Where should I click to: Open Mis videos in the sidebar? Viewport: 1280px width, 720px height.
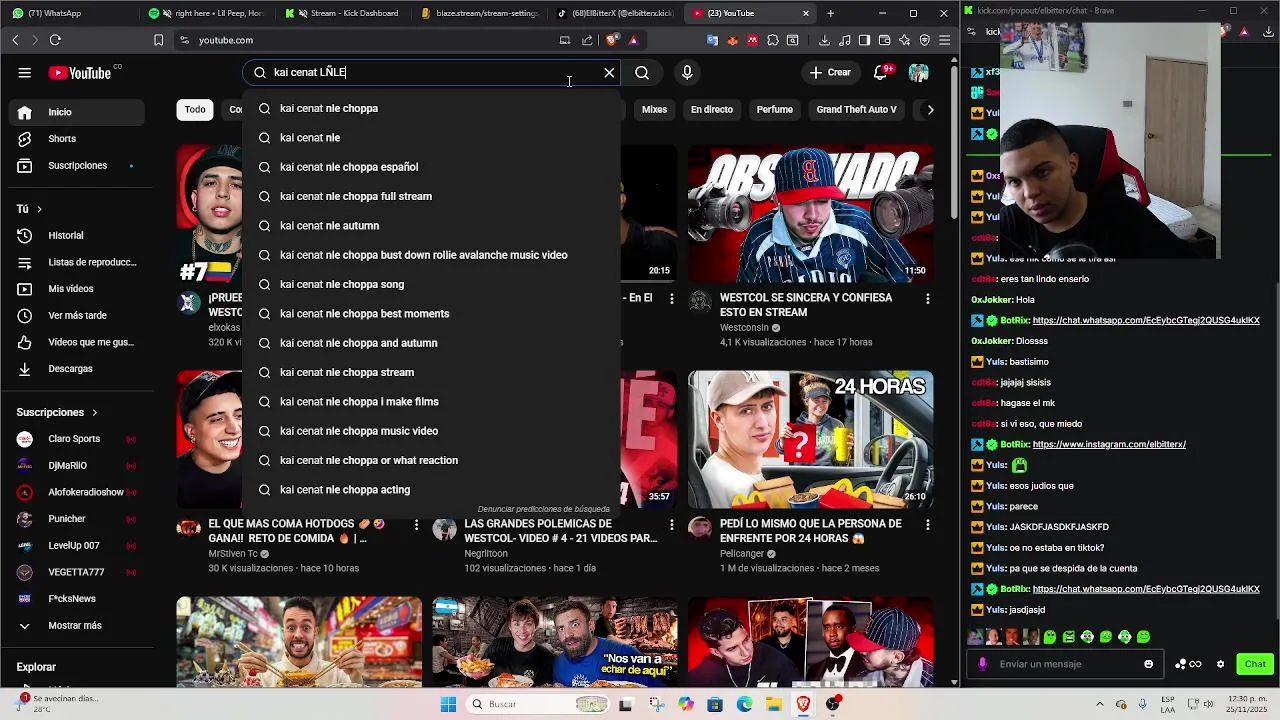coord(76,289)
